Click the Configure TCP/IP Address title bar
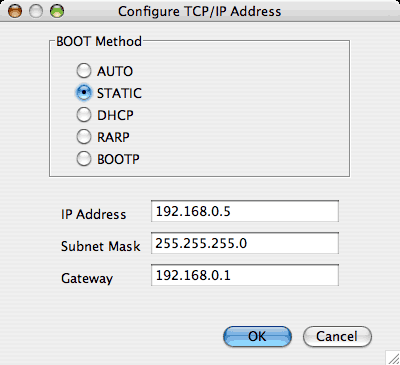Viewport: 400px width, 365px height. click(x=200, y=11)
